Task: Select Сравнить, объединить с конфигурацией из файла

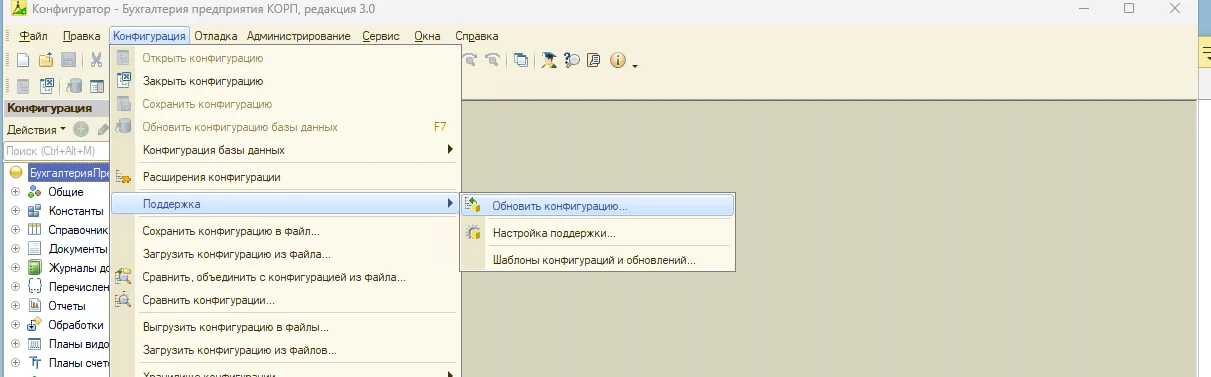Action: [x=285, y=277]
